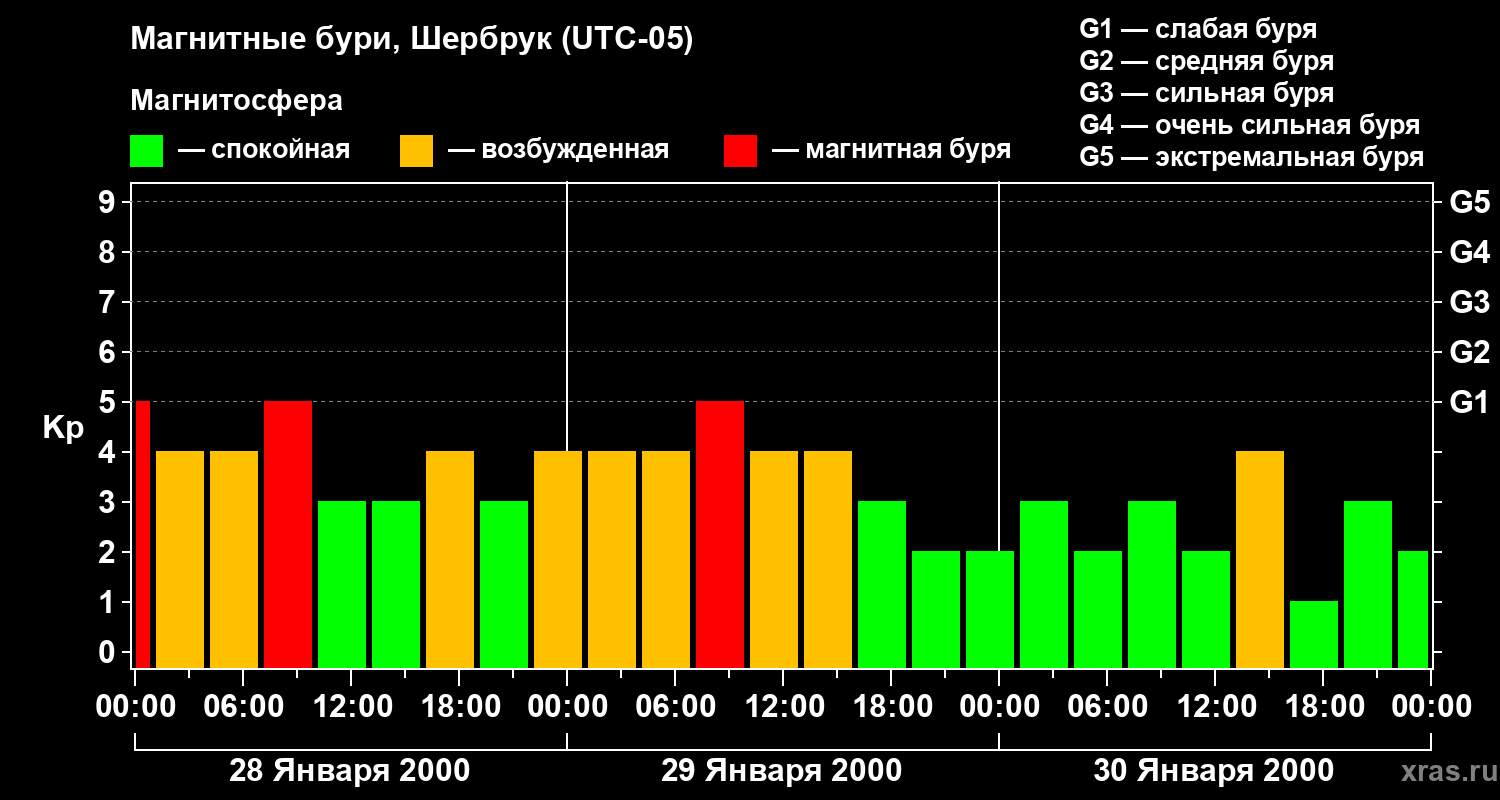Click the '12:00' time label under 28 January

(x=351, y=707)
